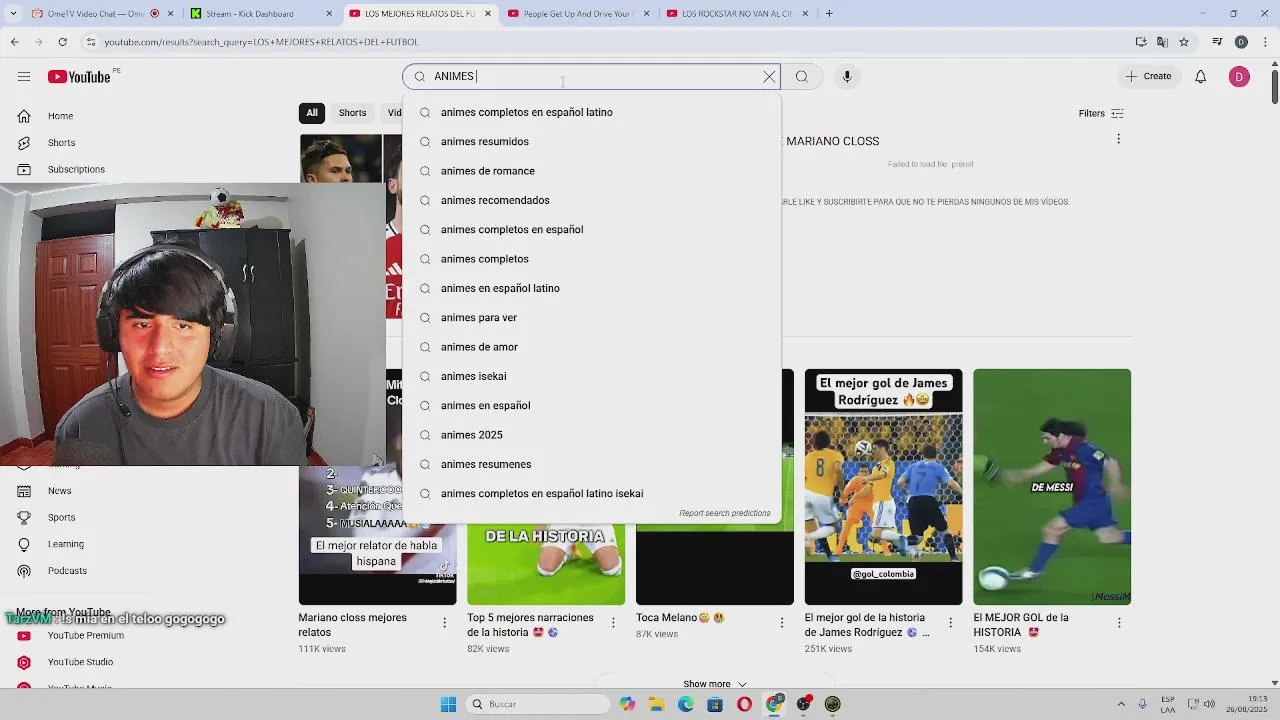Choose suggestion animes 2025
Image resolution: width=1280 pixels, height=720 pixels.
coord(591,435)
